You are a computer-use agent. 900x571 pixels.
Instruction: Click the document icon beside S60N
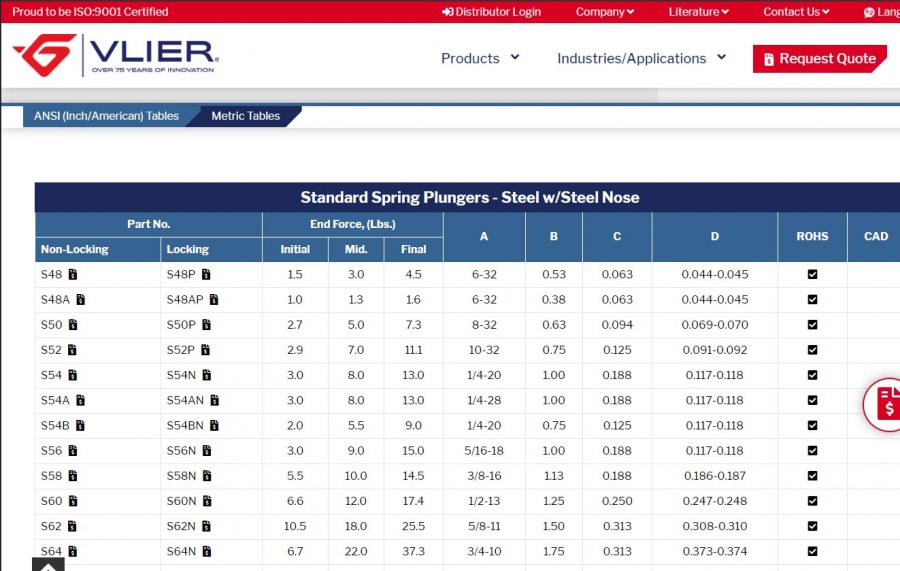tap(207, 501)
